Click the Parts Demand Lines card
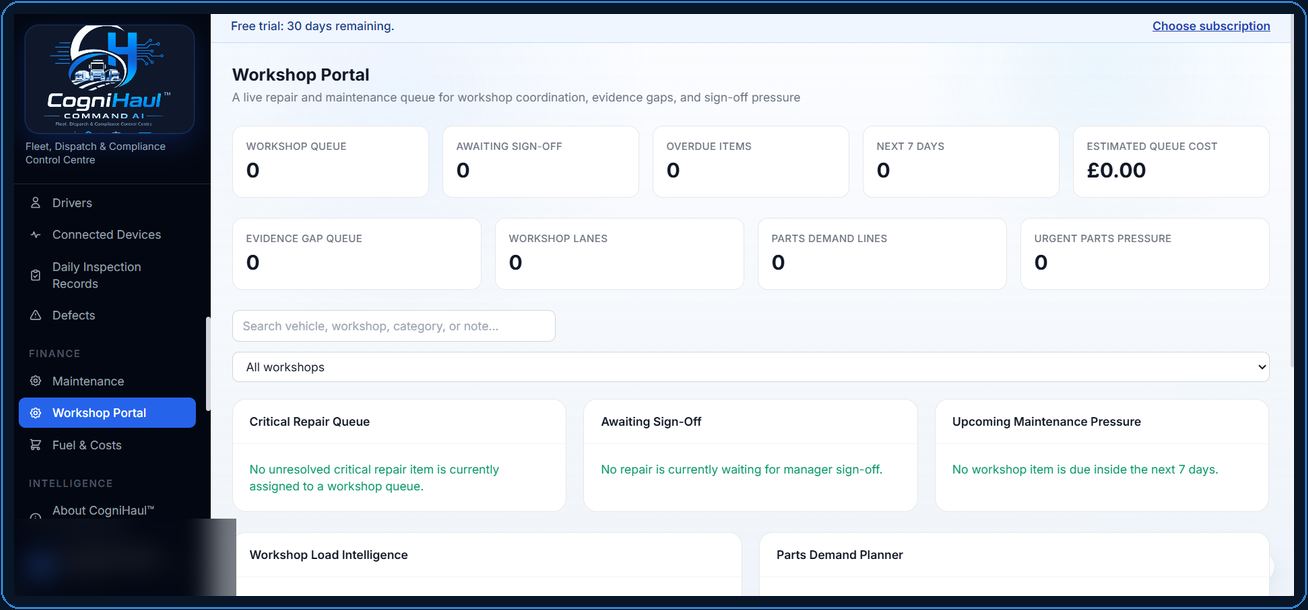1308x610 pixels. pyautogui.click(x=882, y=254)
